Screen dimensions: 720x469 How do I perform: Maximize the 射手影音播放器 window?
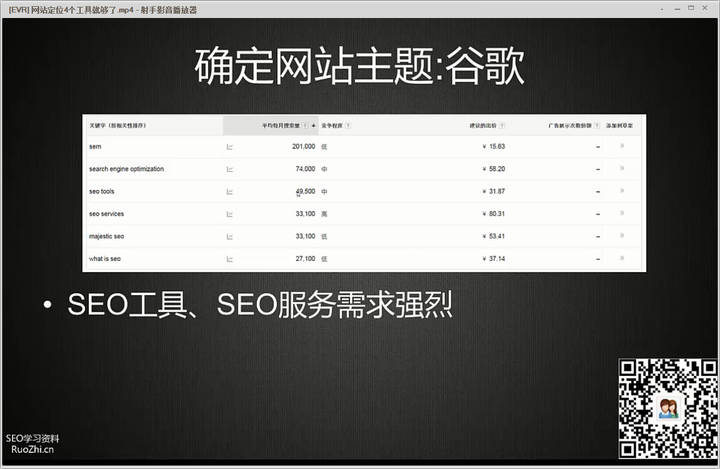691,8
